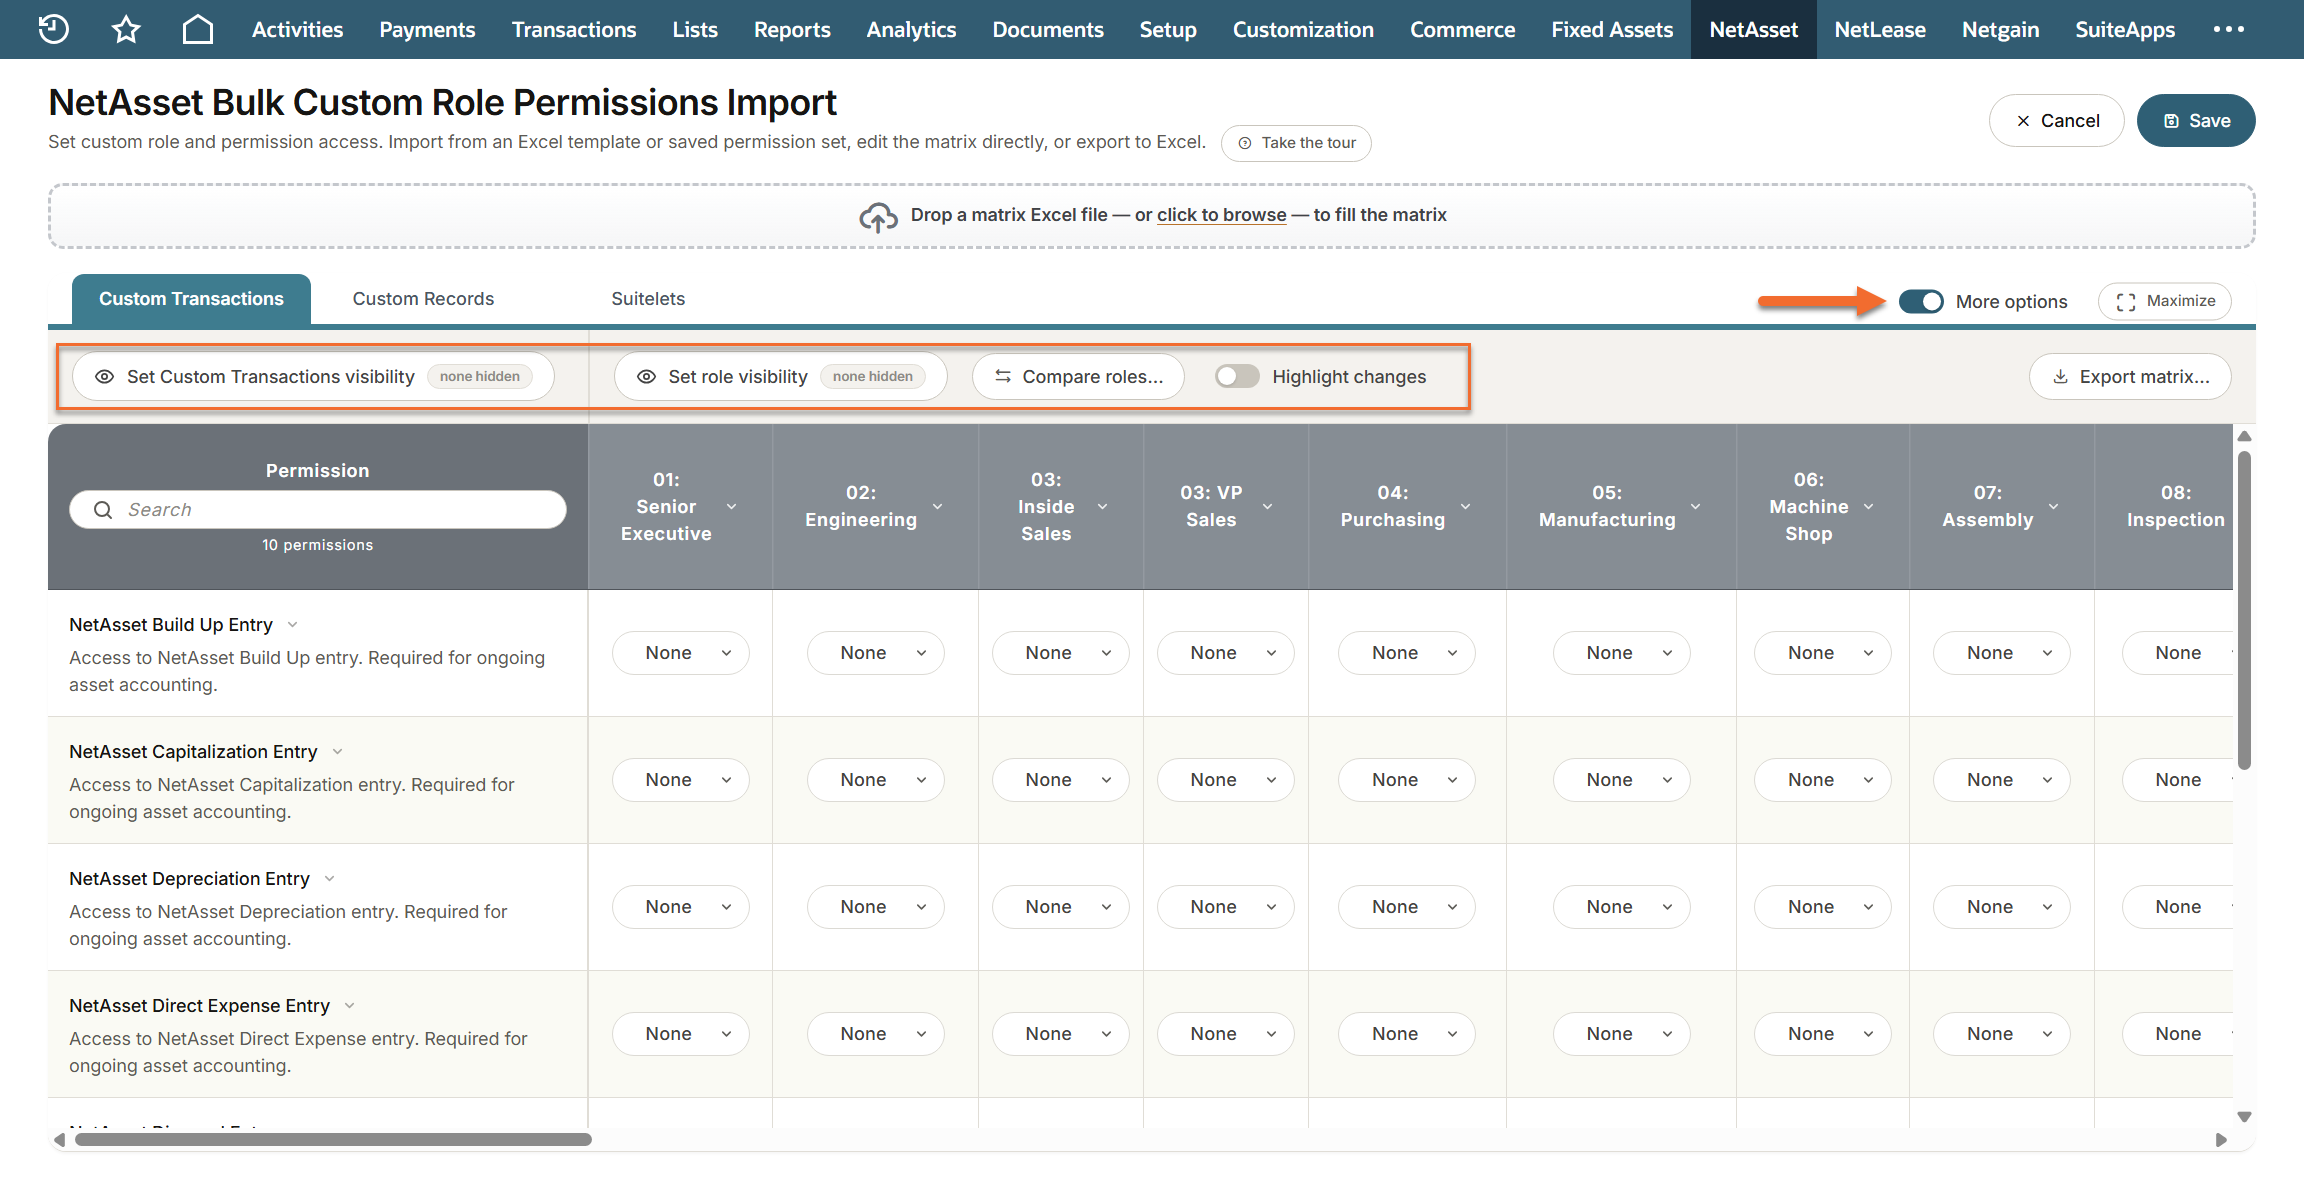Set Depreciation Entry permission for VP Sales
2304x1185 pixels.
1226,907
